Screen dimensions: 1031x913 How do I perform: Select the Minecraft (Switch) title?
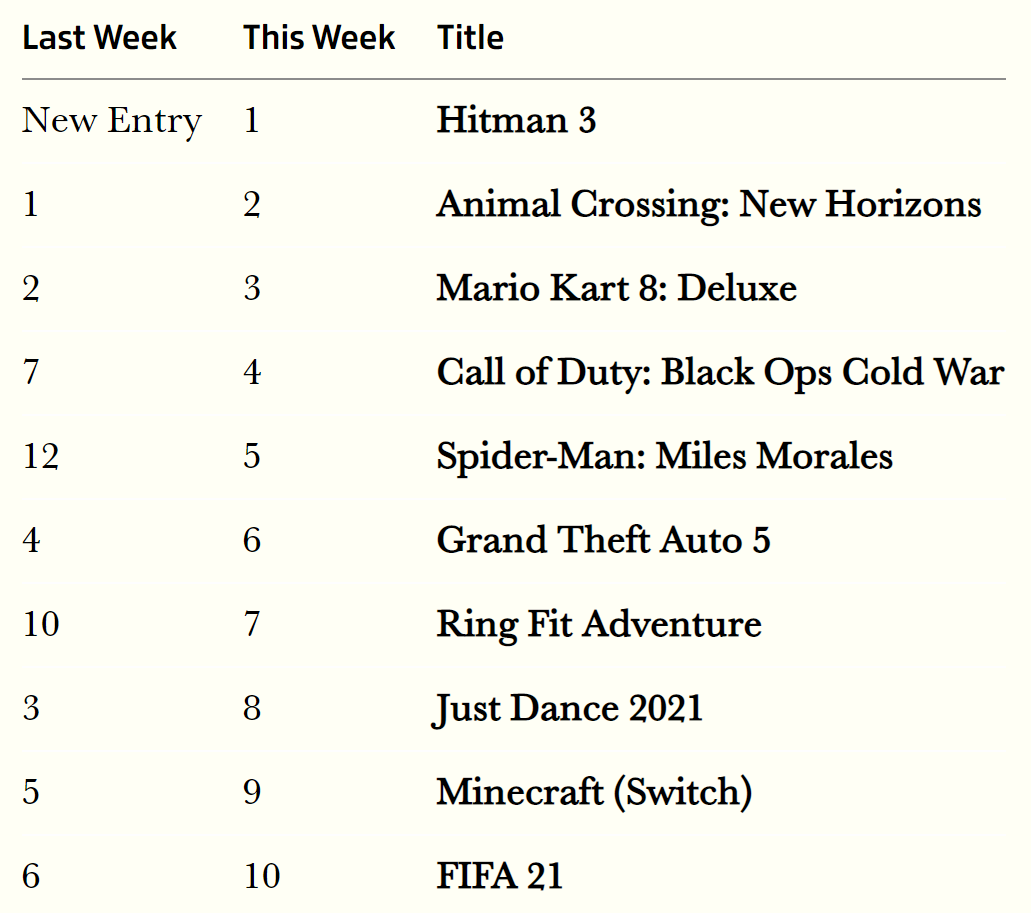(x=594, y=793)
